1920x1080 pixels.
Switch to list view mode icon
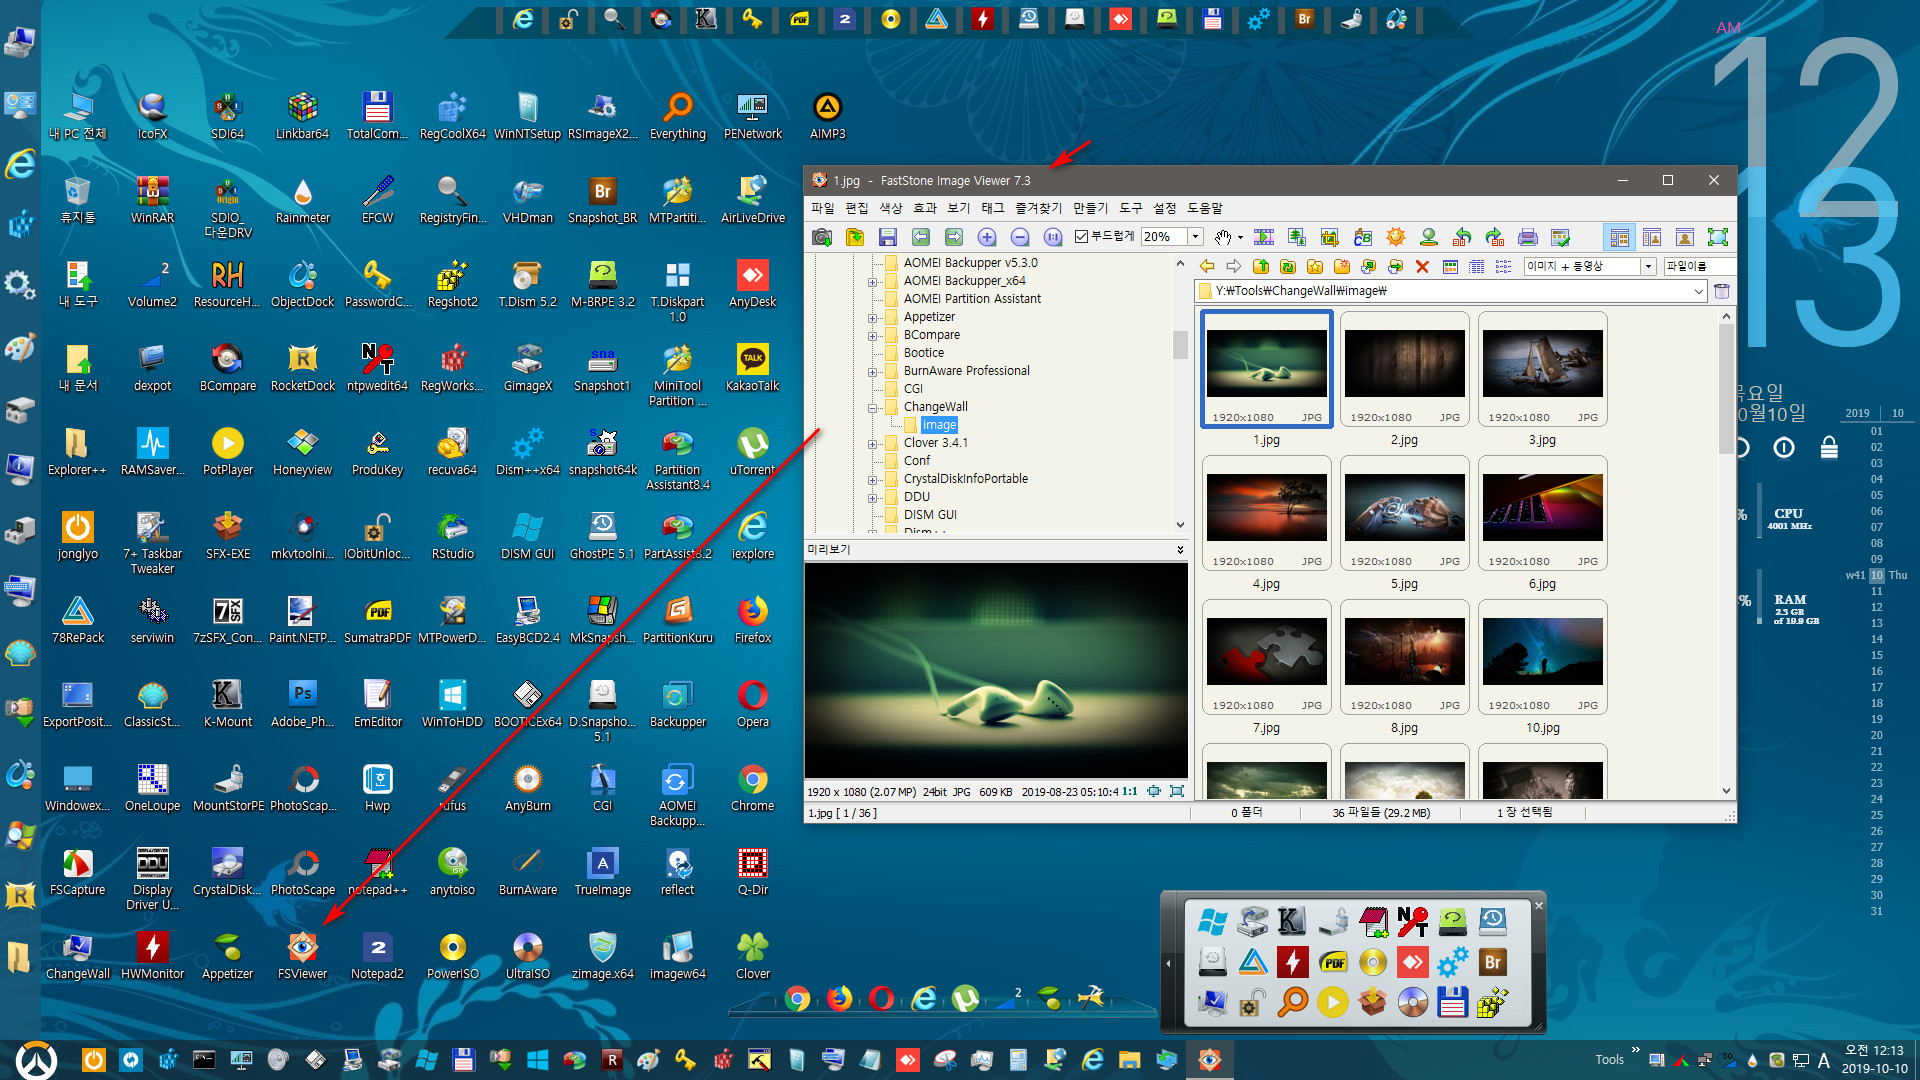coord(1503,266)
